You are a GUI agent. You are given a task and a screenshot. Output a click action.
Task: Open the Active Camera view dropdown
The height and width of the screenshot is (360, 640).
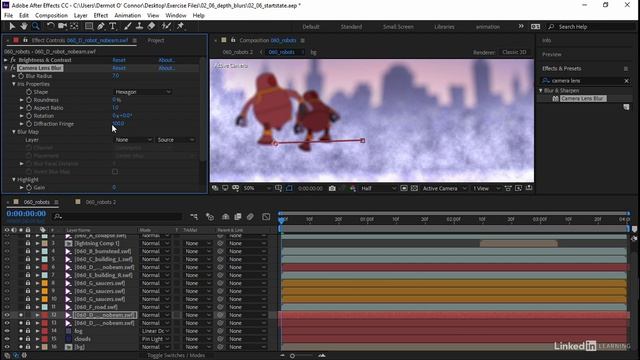[x=444, y=189]
